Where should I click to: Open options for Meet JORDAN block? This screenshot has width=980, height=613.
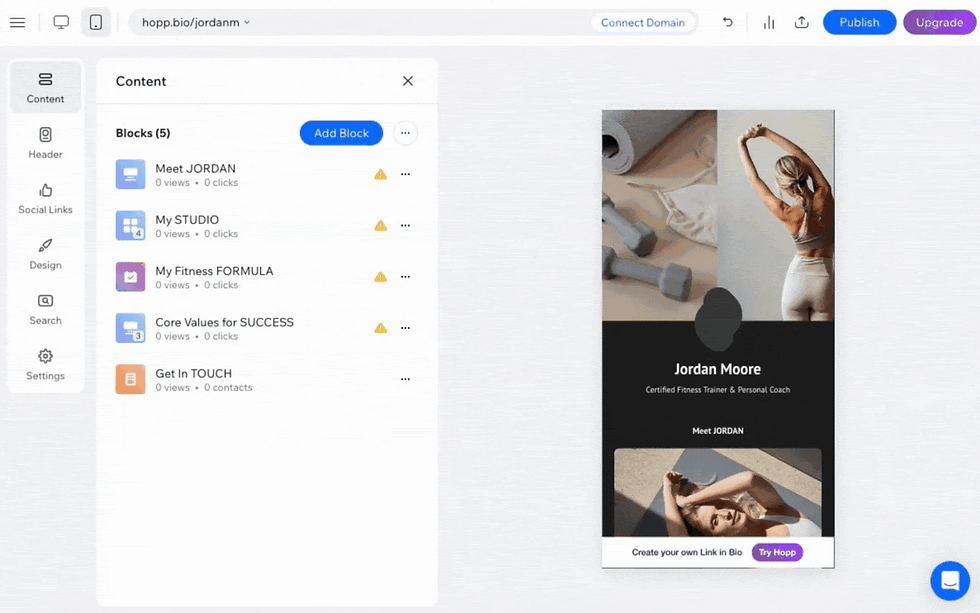point(405,174)
